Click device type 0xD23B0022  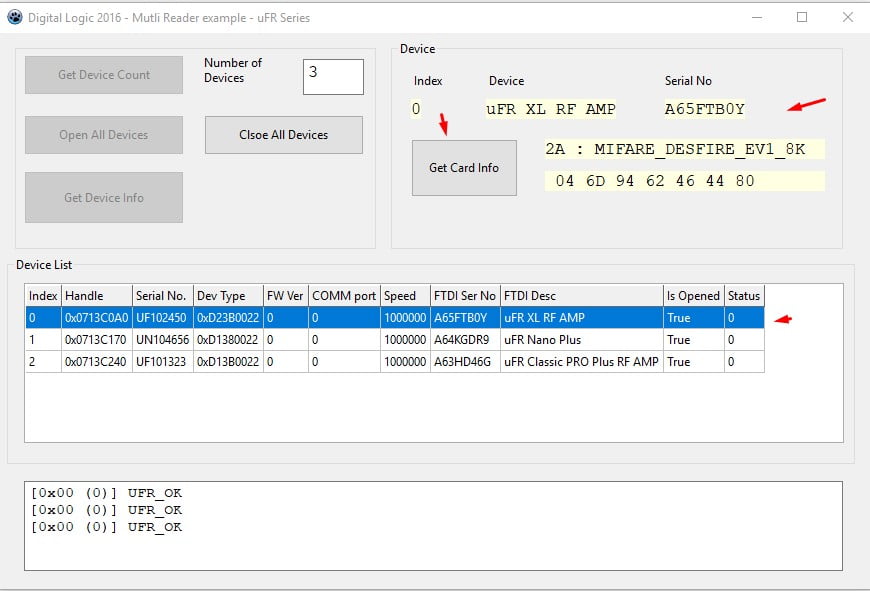(x=228, y=318)
